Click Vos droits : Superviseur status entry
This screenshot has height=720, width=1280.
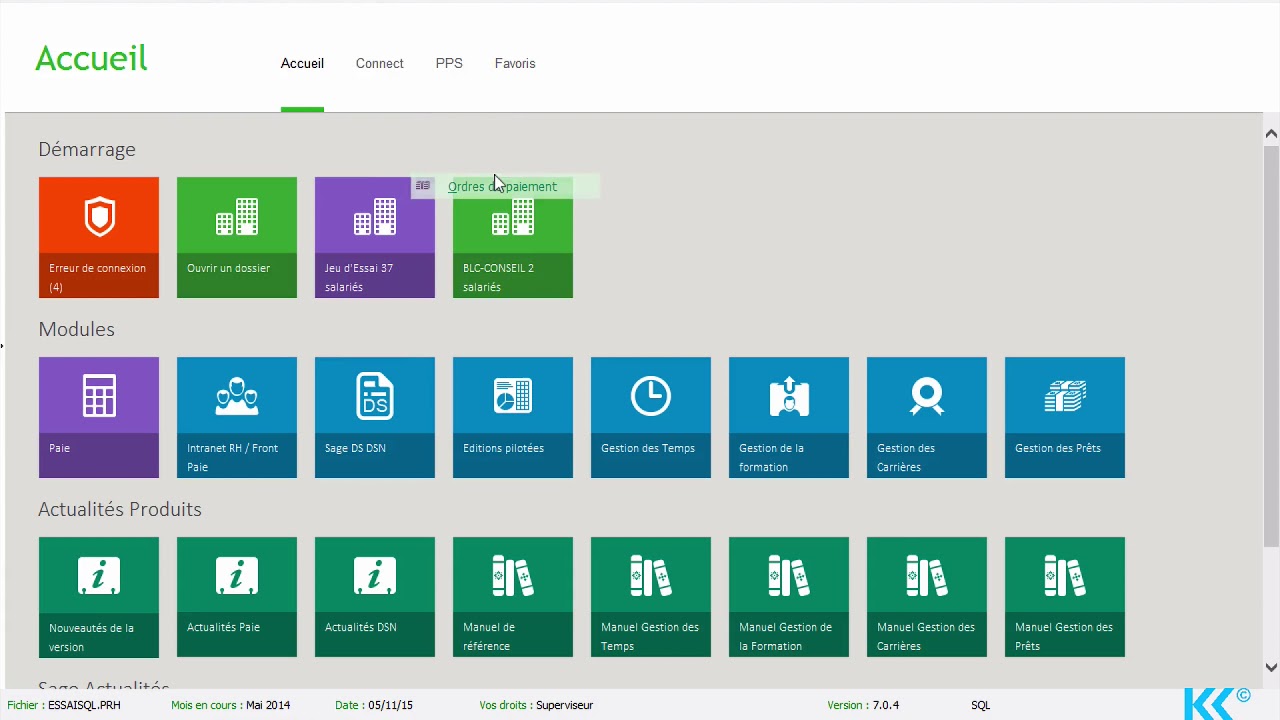[536, 705]
